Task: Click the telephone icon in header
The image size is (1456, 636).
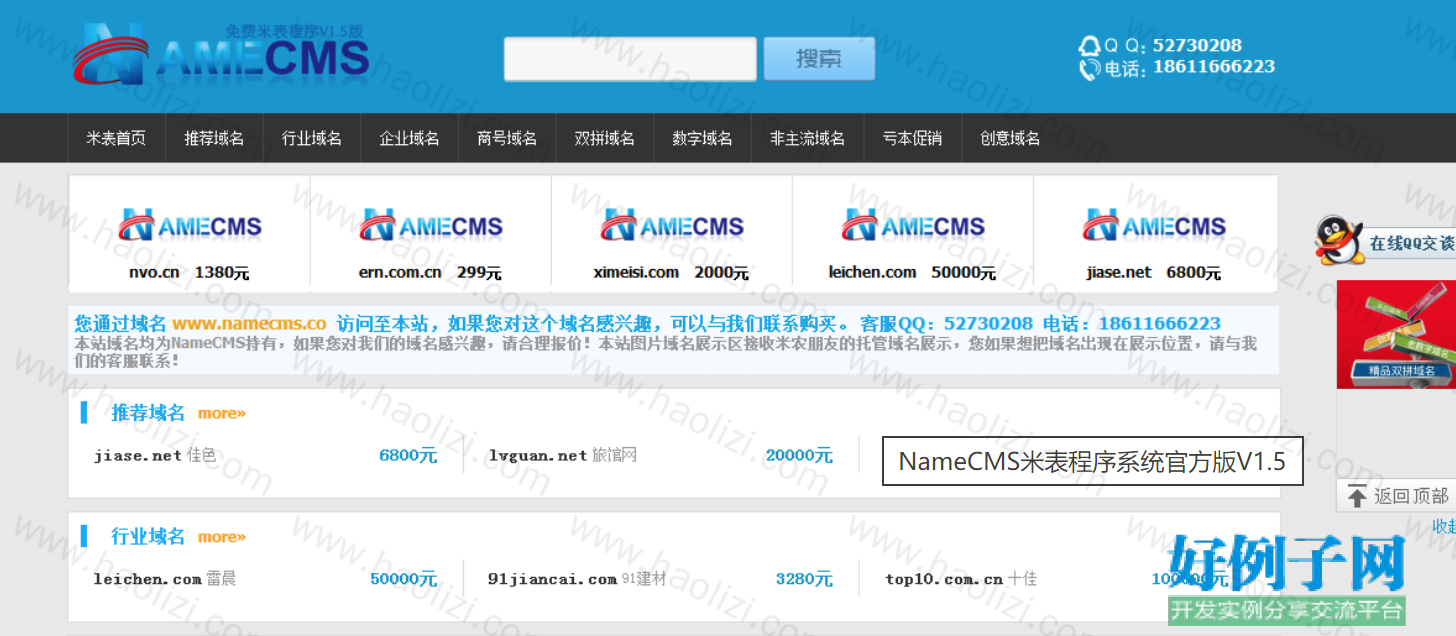Action: coord(1089,69)
